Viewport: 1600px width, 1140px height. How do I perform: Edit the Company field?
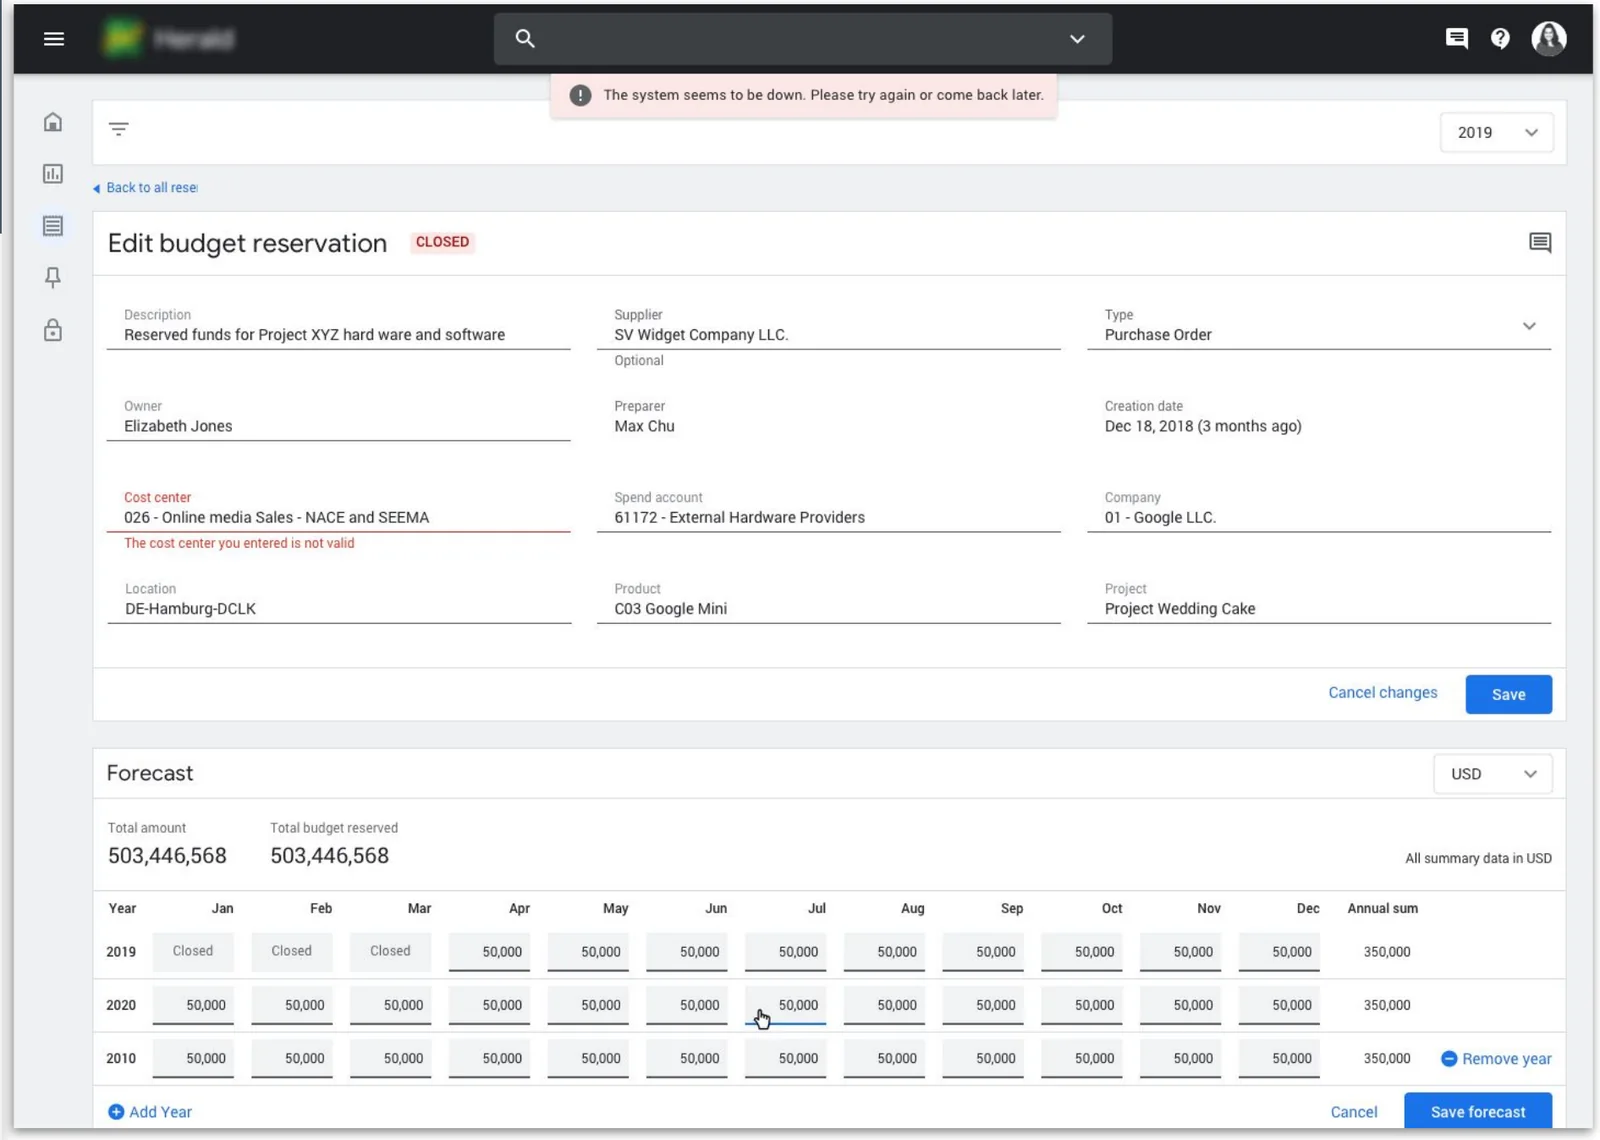[x=1319, y=509]
